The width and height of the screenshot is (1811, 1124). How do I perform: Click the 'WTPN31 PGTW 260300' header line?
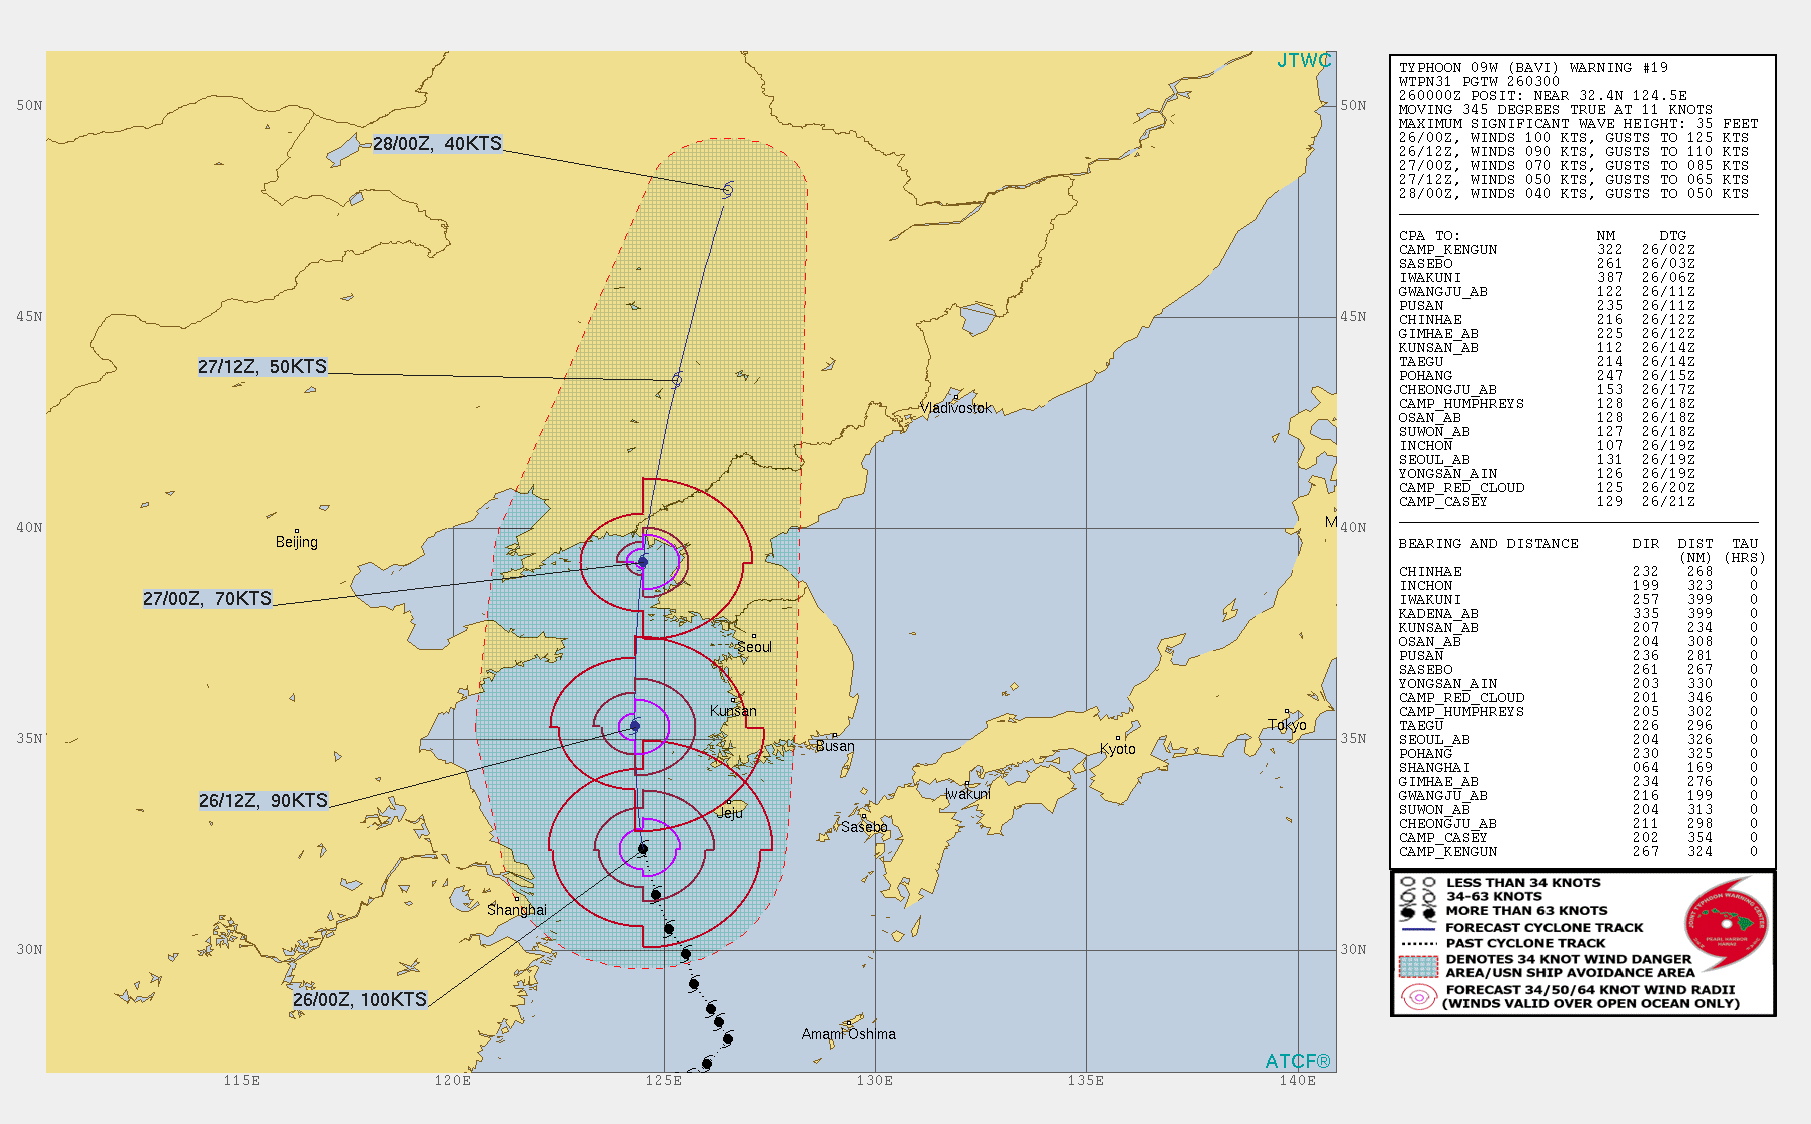point(1479,82)
